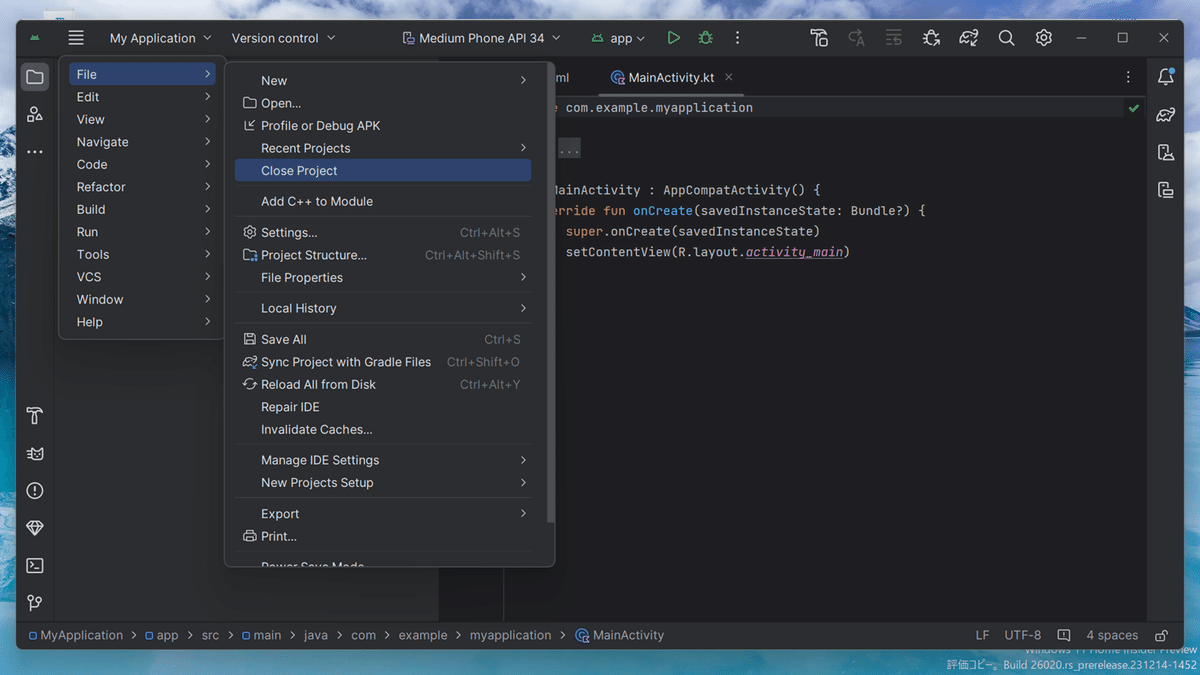This screenshot has width=1200, height=675.
Task: Open the three-dot more actions menu beside Debug
Action: pos(738,38)
